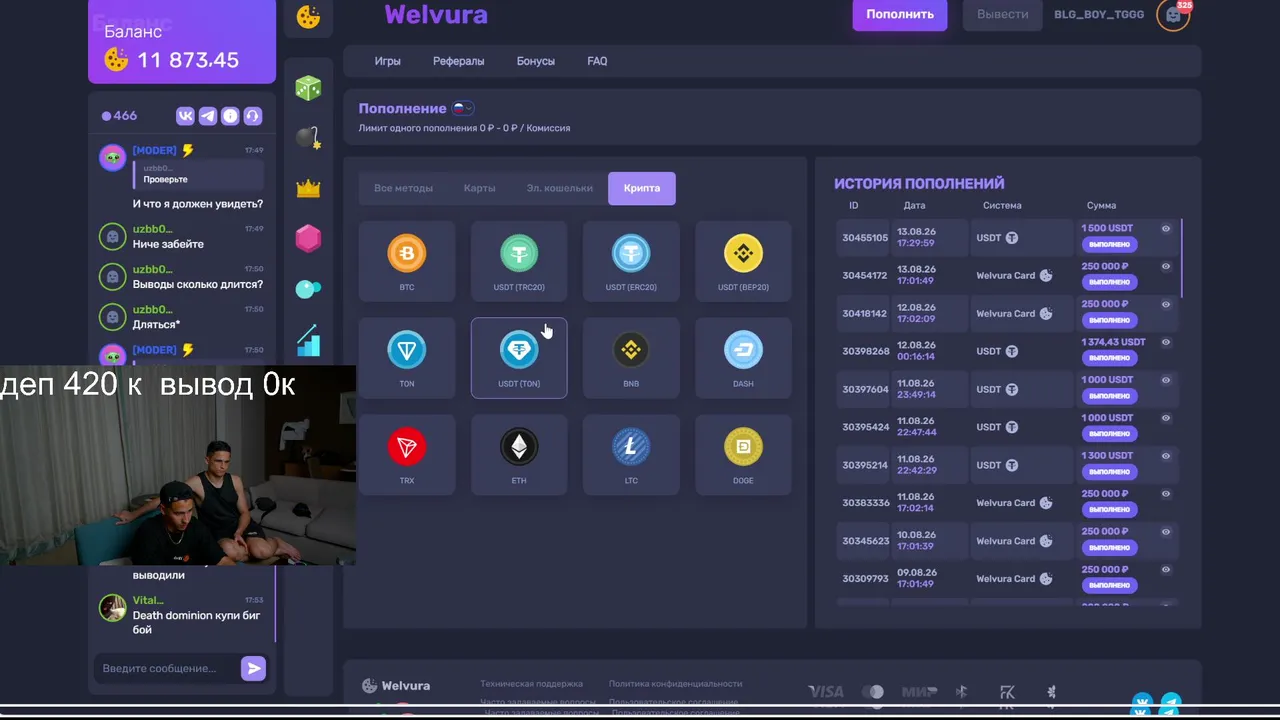Open the Техническая поддержка footer link
The image size is (1280, 720).
[531, 684]
